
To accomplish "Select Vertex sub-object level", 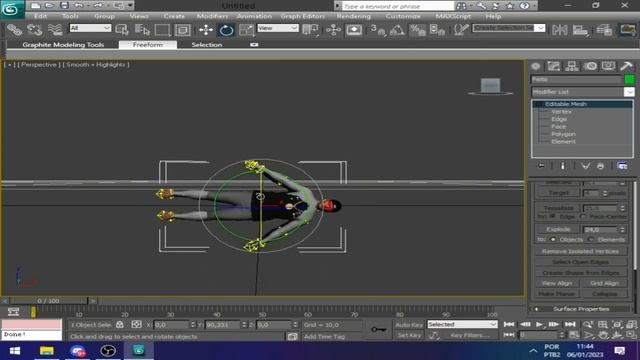I will (561, 111).
